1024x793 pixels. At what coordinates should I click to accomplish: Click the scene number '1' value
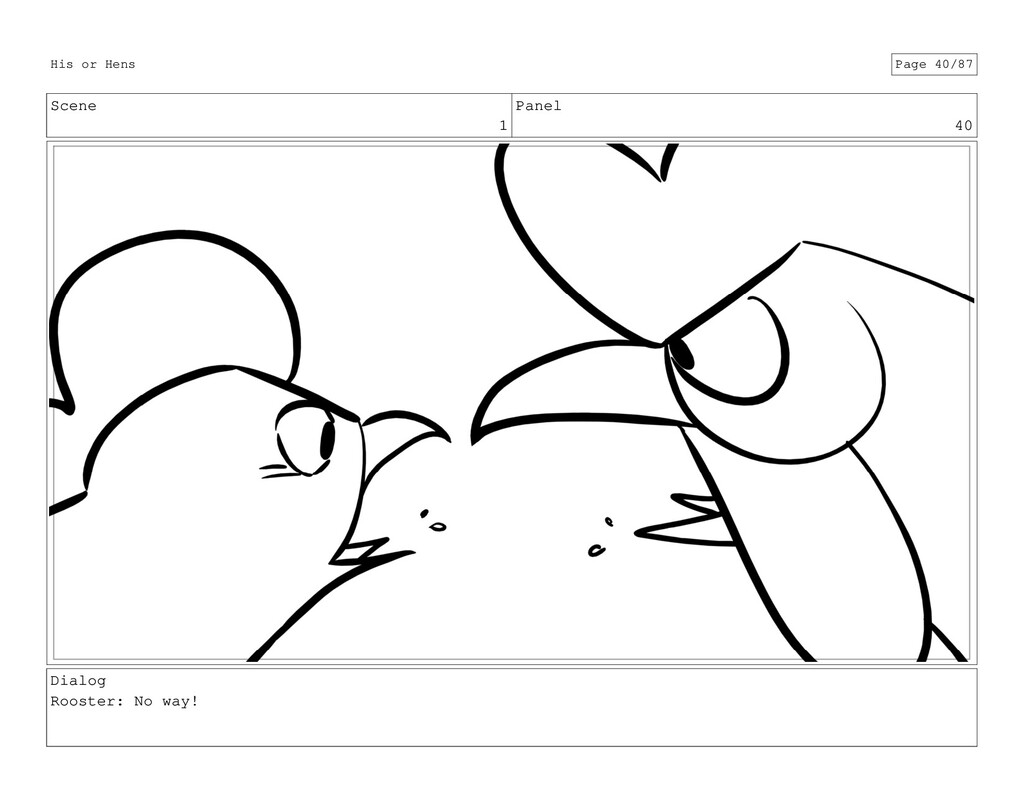click(x=503, y=125)
